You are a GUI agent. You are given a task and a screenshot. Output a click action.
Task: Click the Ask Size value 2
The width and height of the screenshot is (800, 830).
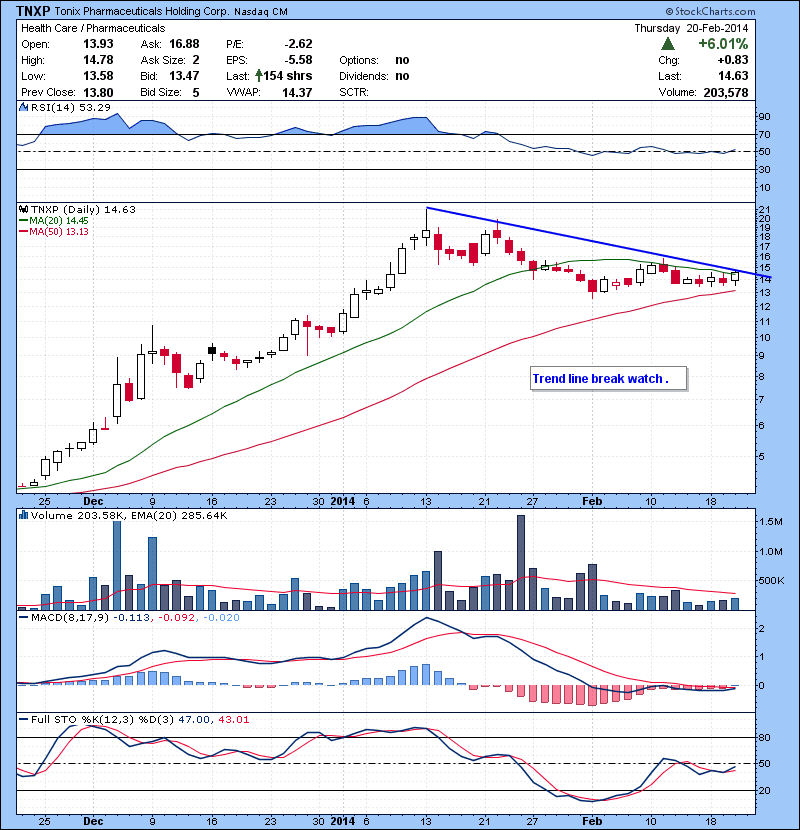(196, 60)
